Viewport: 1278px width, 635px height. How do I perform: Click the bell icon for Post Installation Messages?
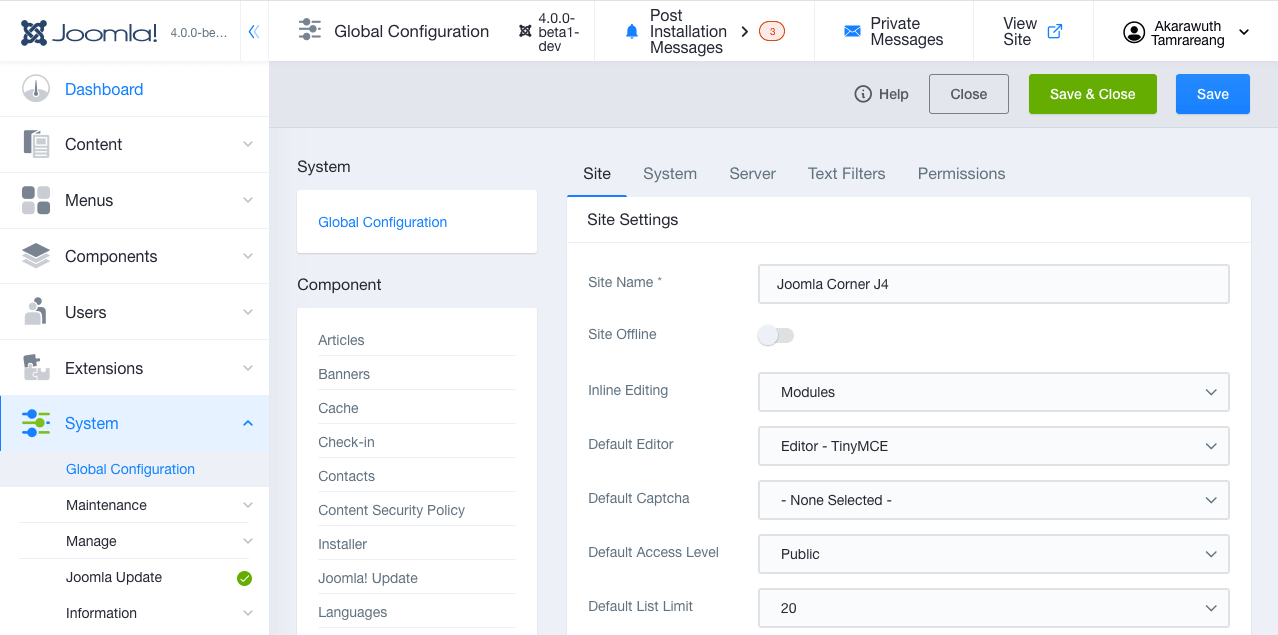[x=631, y=32]
